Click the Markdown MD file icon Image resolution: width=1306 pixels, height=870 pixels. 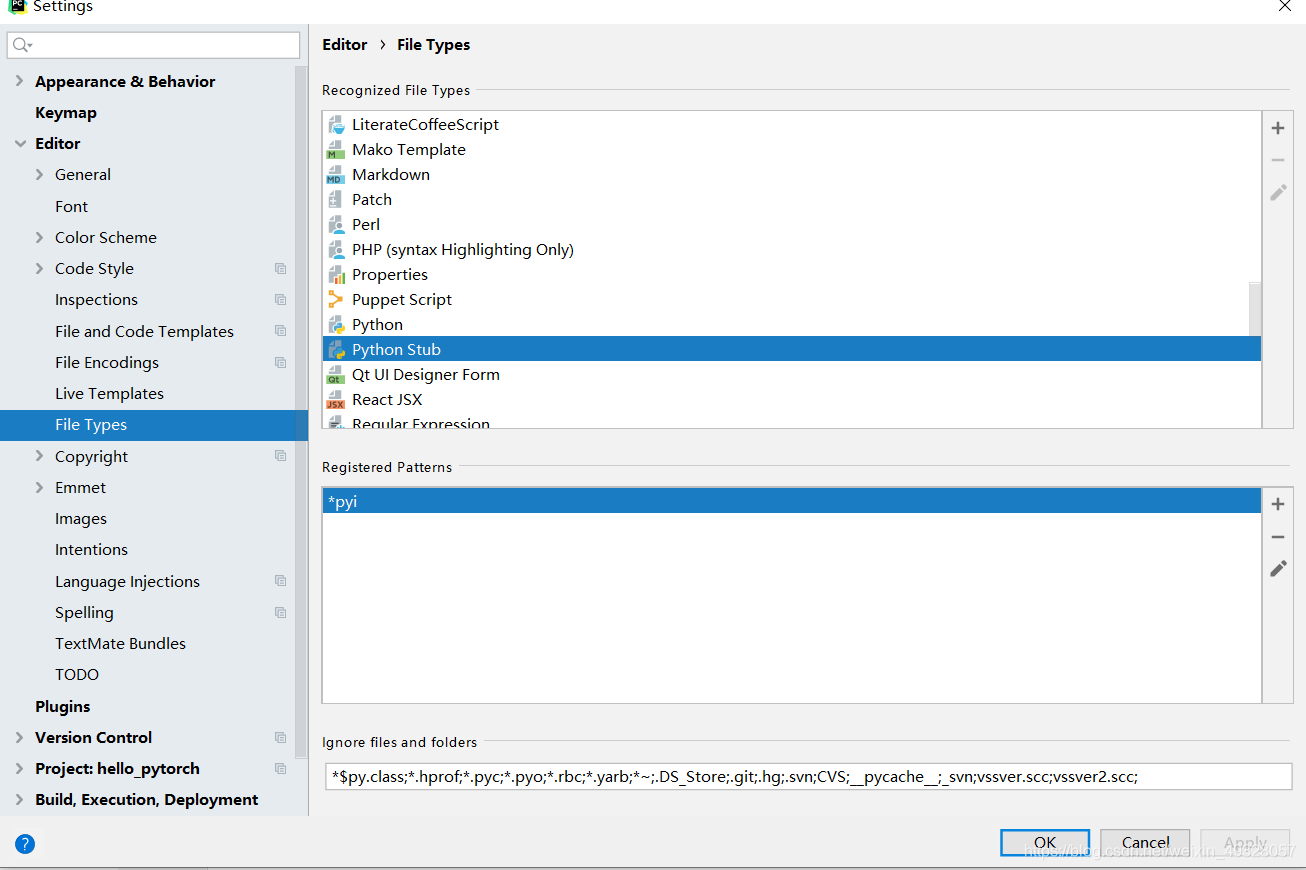coord(336,175)
